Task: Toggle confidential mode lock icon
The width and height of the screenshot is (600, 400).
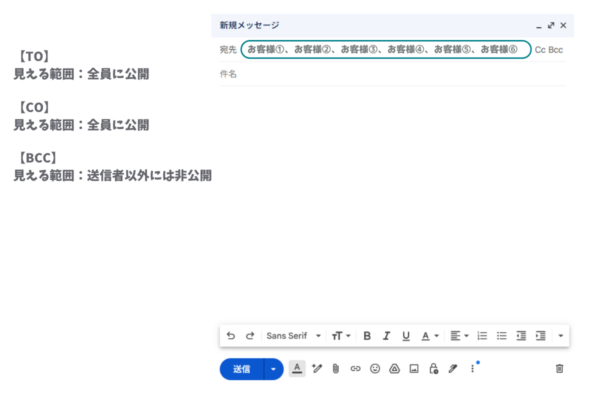Action: [x=434, y=369]
